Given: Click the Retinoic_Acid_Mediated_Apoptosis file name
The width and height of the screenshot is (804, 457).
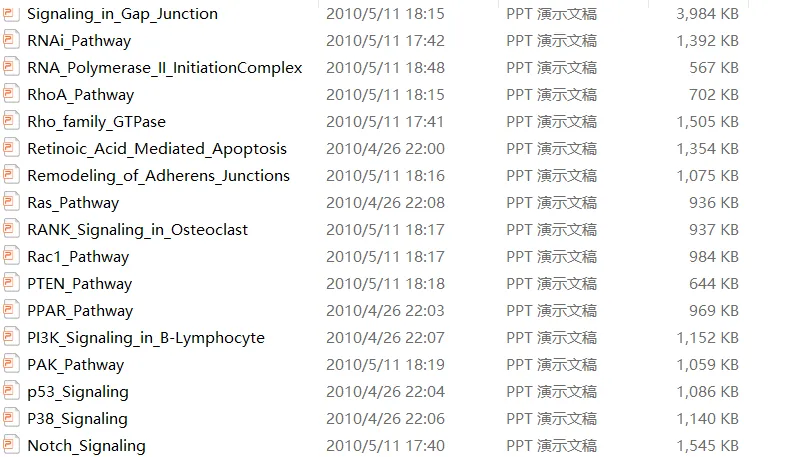Looking at the screenshot, I should click(156, 149).
